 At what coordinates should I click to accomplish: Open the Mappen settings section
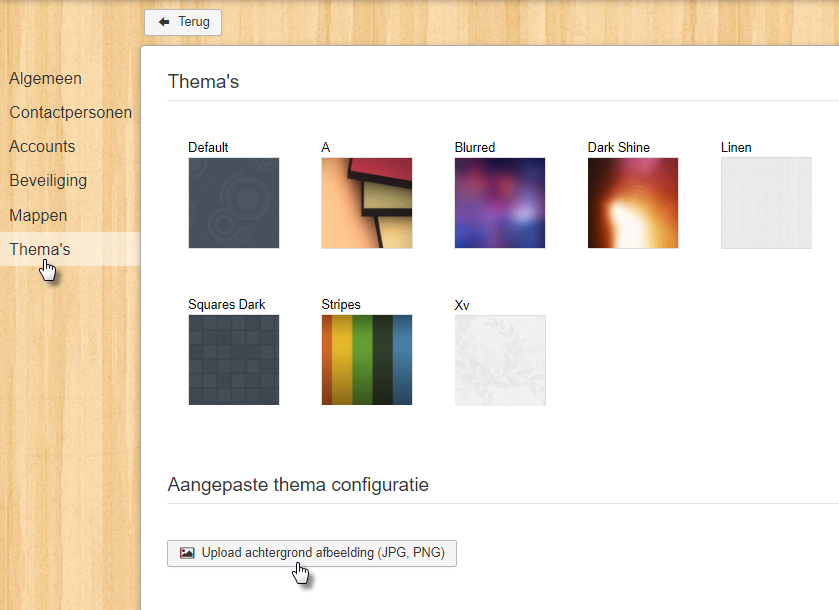click(38, 215)
